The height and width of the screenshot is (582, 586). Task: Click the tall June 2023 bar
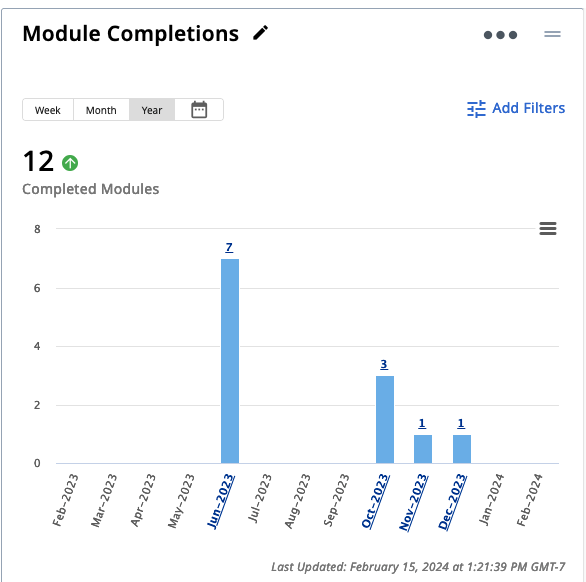pos(230,361)
